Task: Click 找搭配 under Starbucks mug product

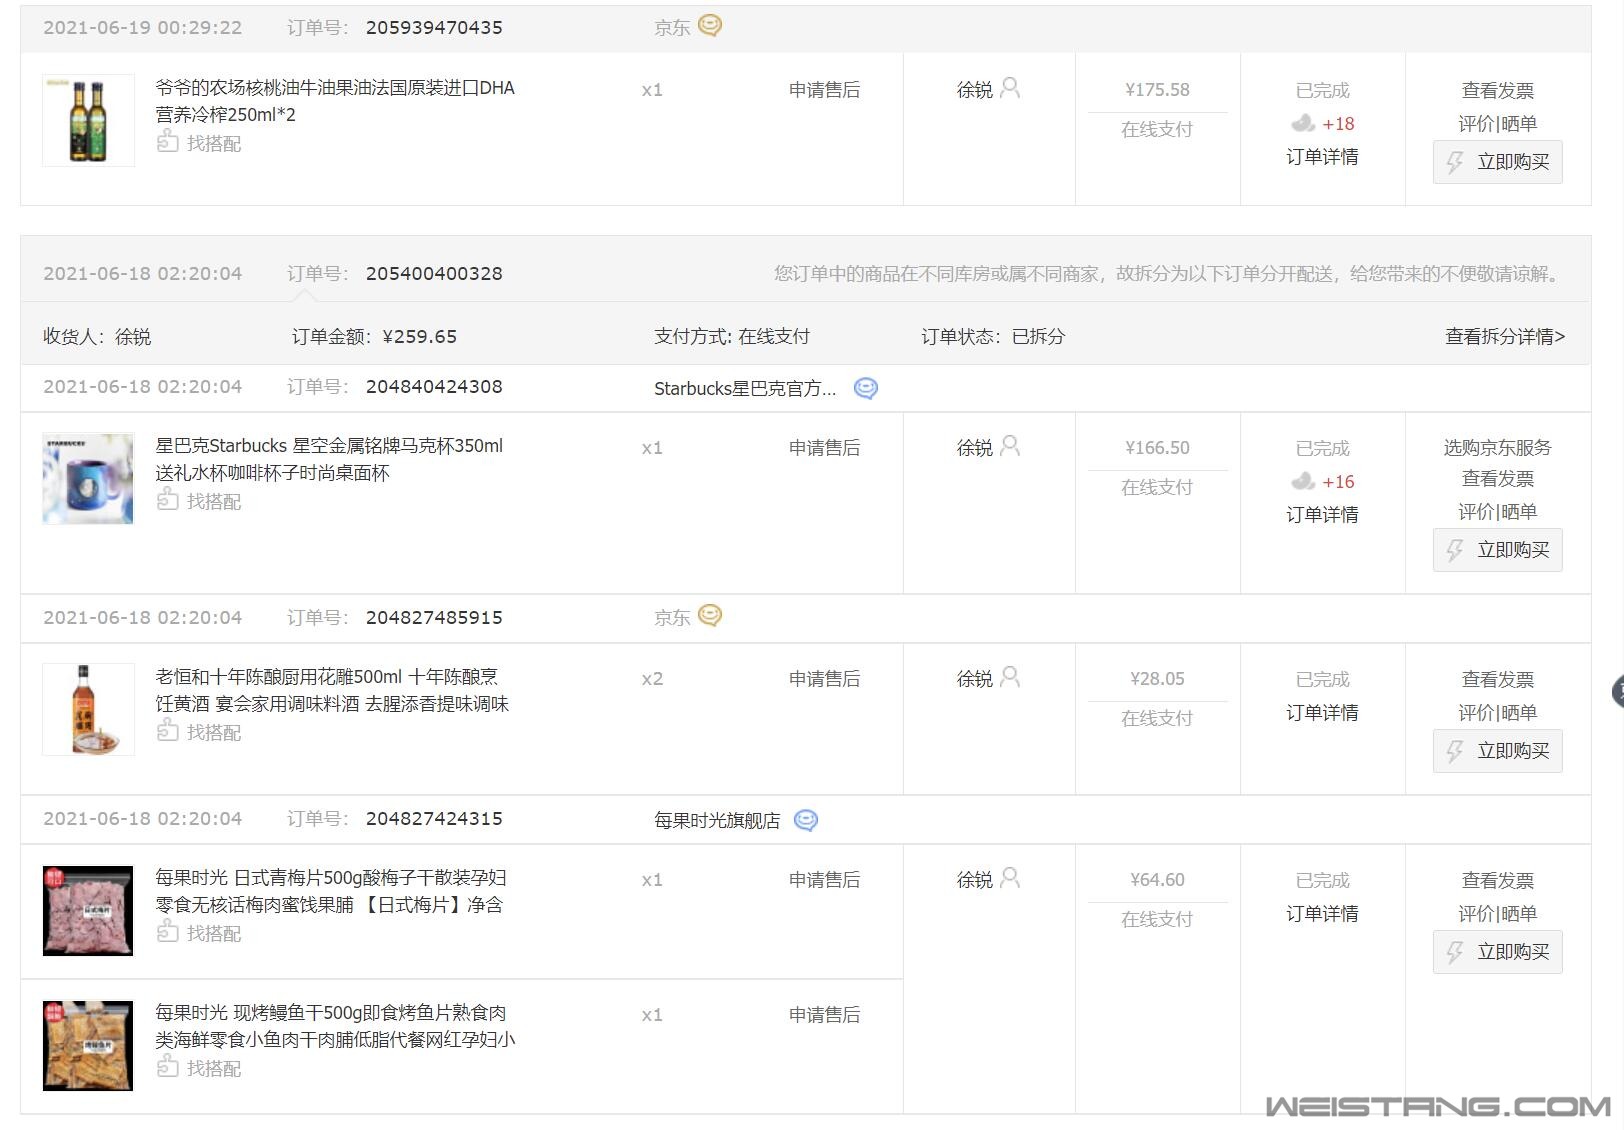Action: 199,501
